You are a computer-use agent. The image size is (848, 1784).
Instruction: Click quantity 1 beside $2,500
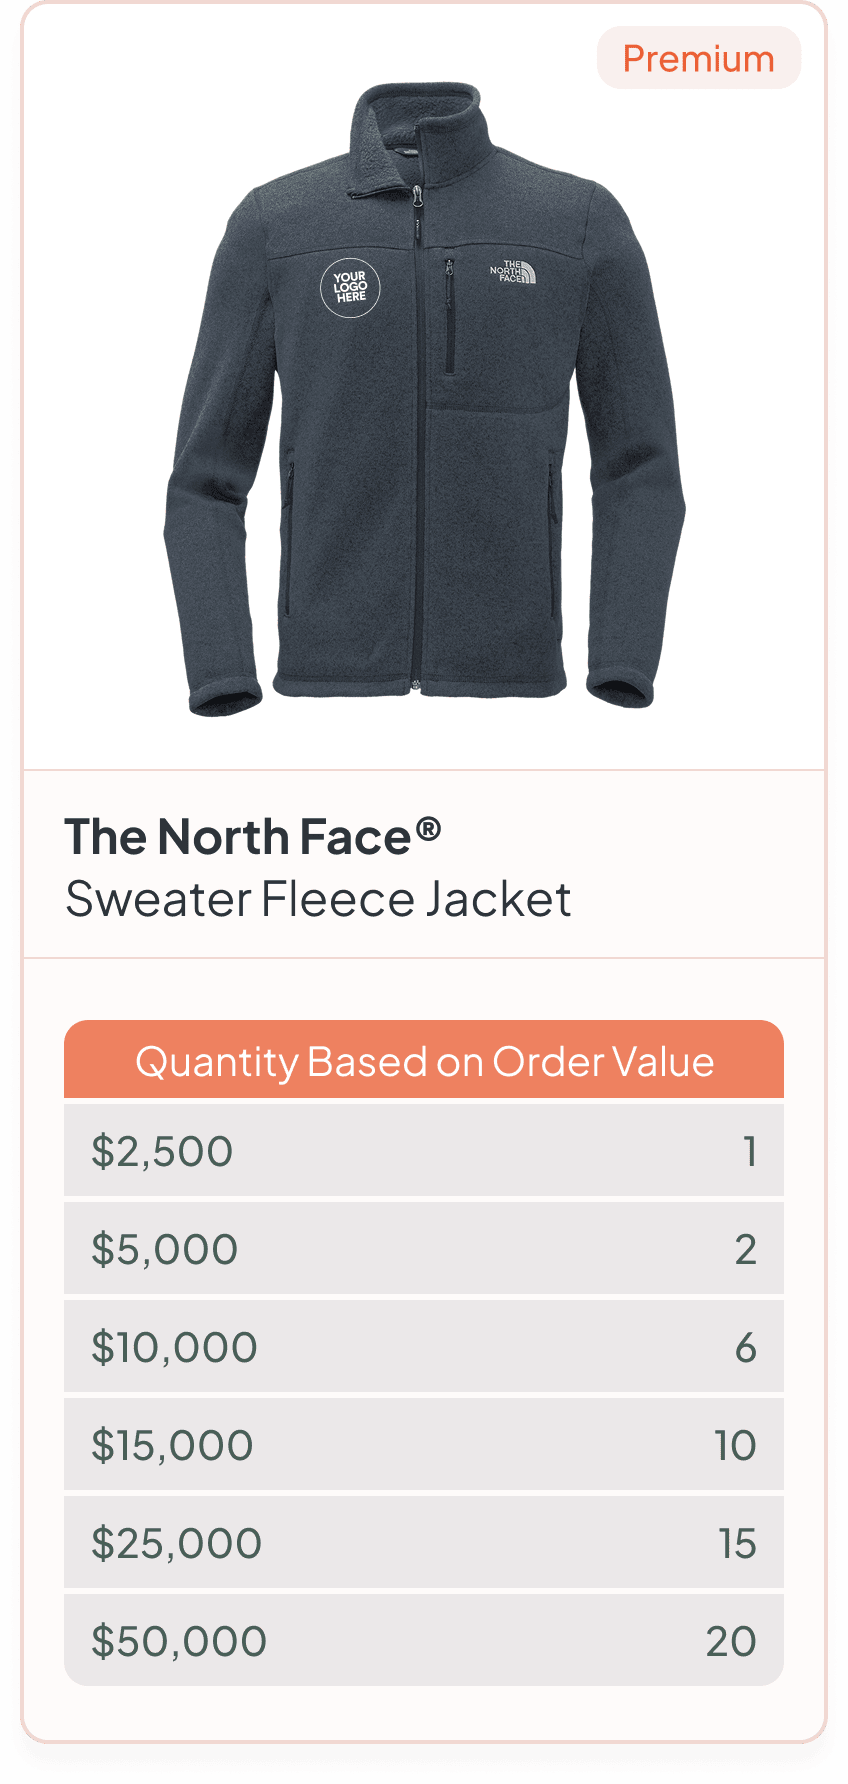point(750,1151)
